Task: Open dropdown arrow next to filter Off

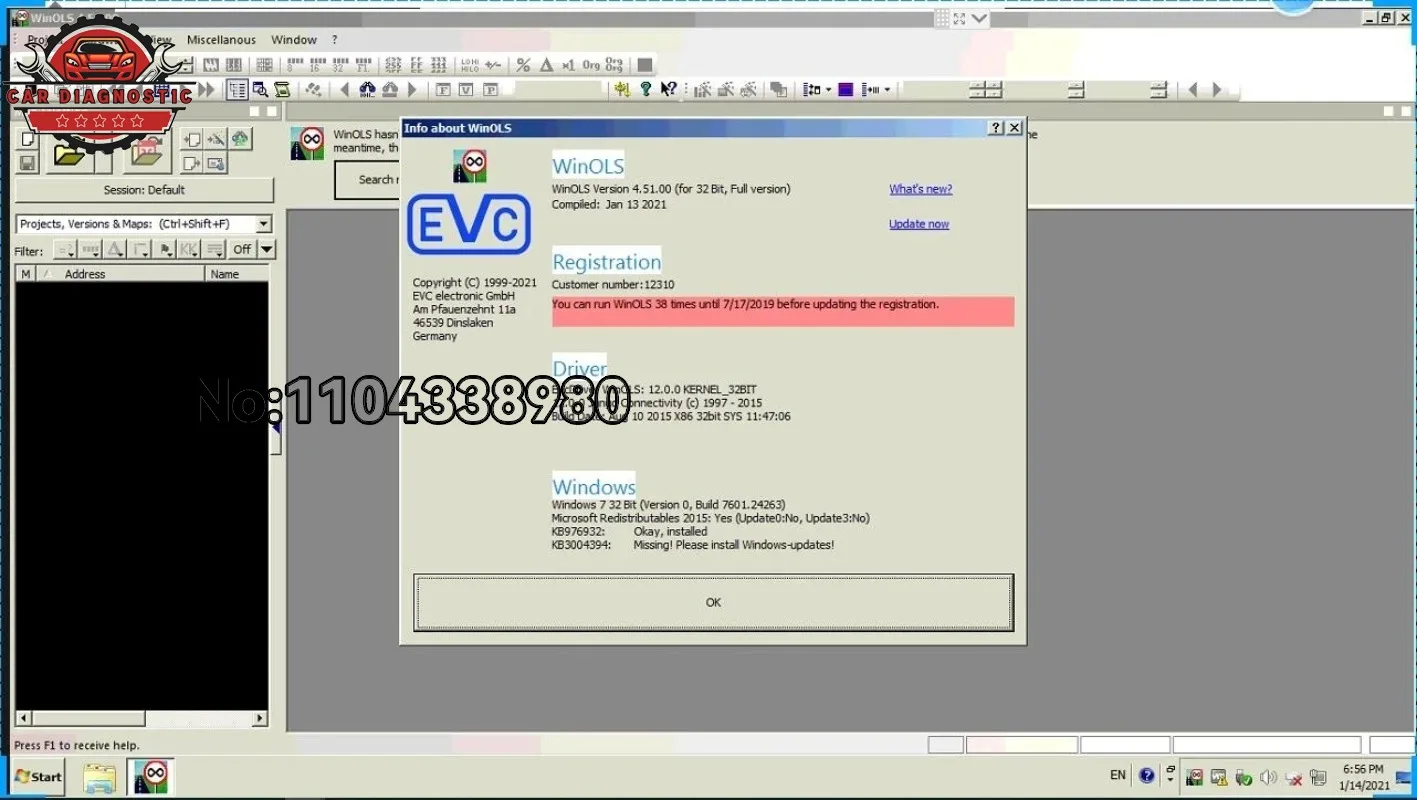Action: [x=267, y=249]
